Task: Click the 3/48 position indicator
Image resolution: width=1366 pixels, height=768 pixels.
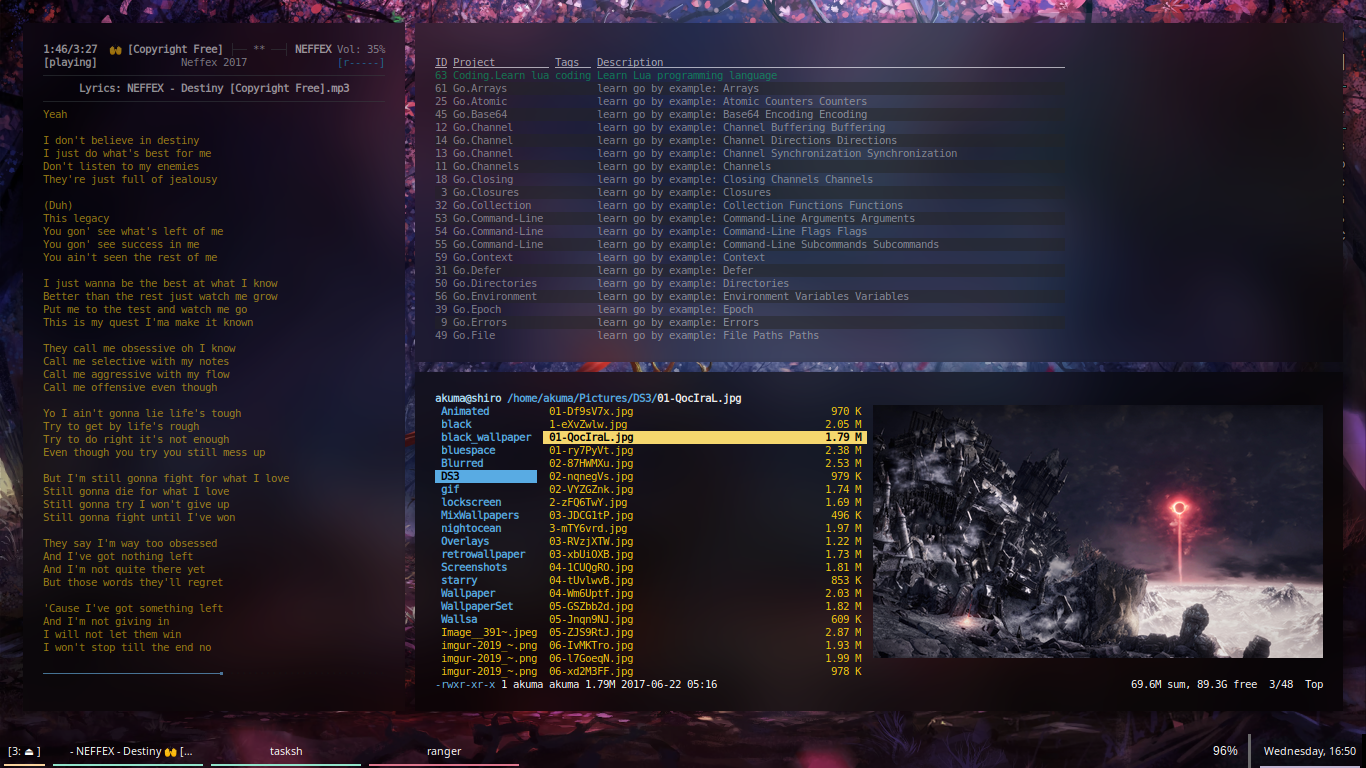Action: click(x=1281, y=684)
